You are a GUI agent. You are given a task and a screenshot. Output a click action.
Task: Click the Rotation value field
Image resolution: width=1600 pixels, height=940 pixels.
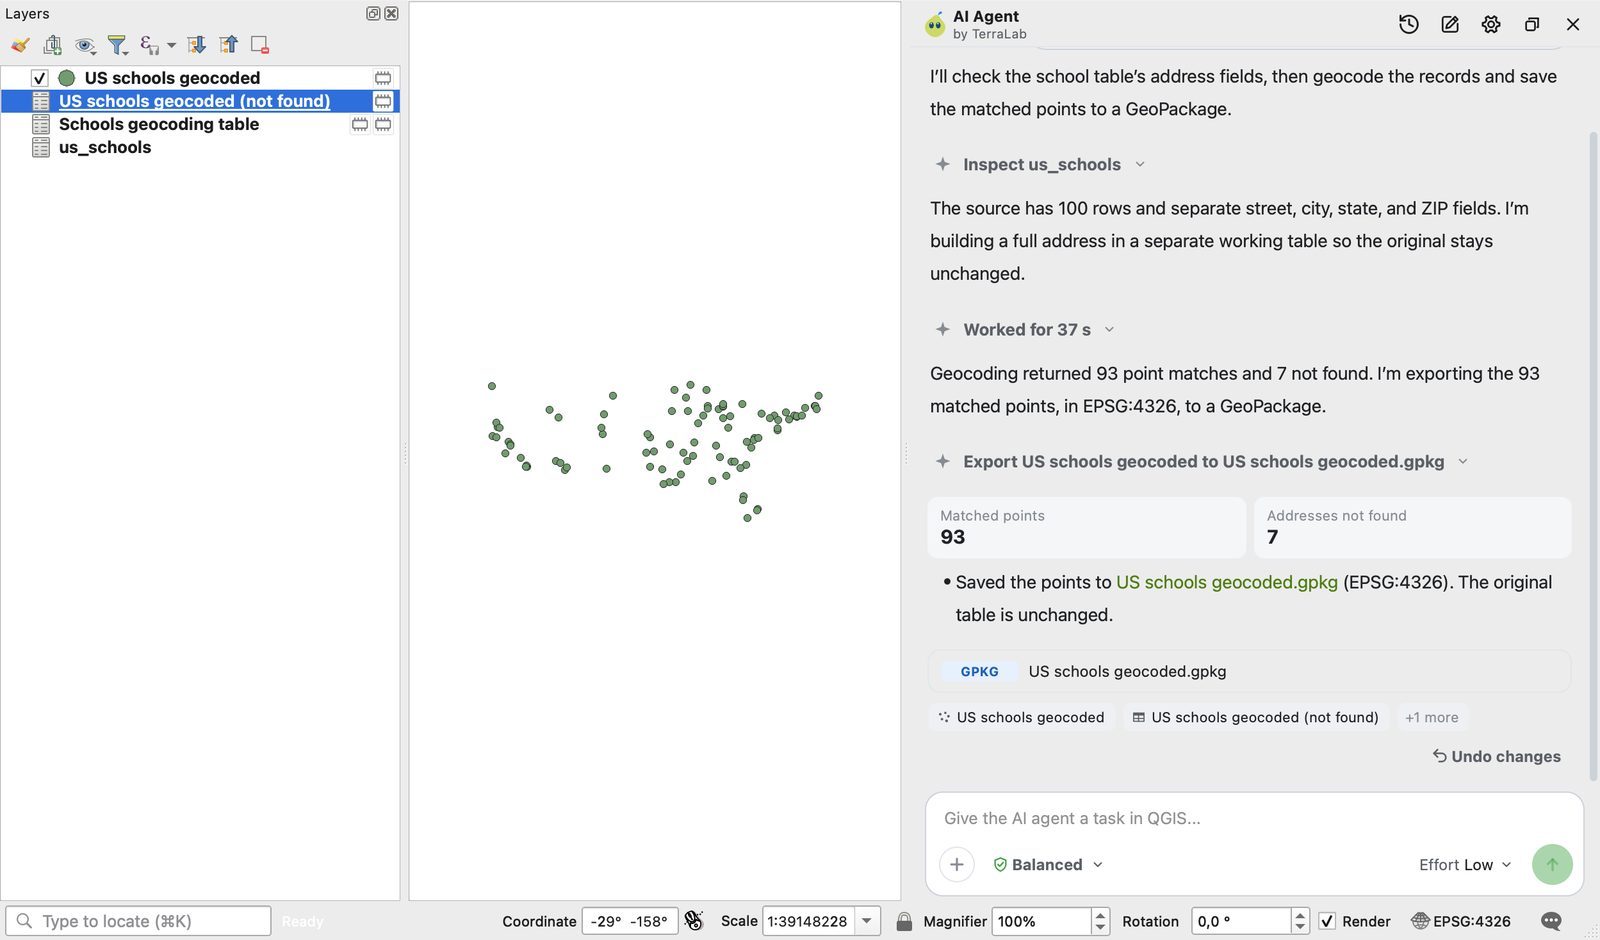click(1241, 921)
